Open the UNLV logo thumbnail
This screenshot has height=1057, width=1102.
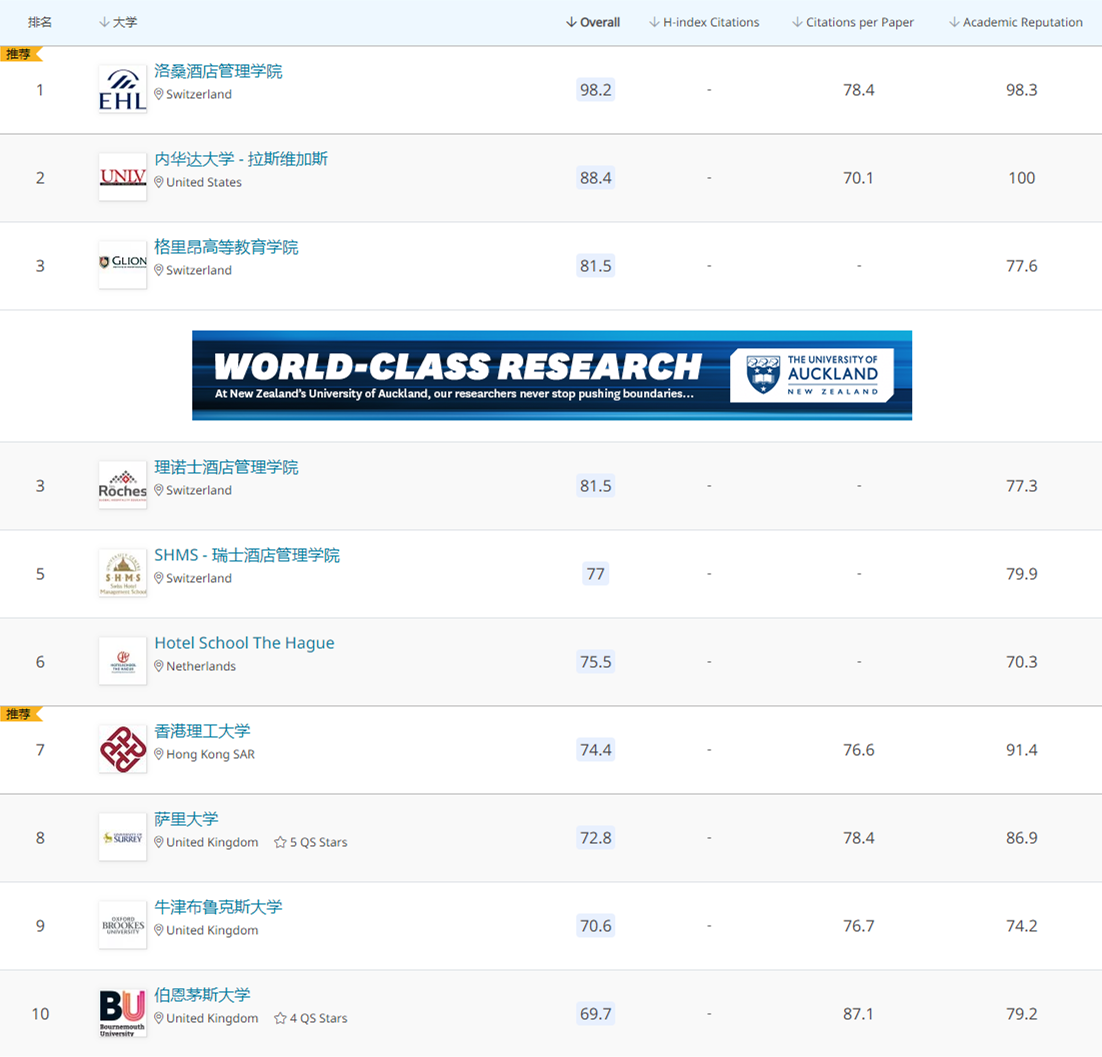pos(123,177)
